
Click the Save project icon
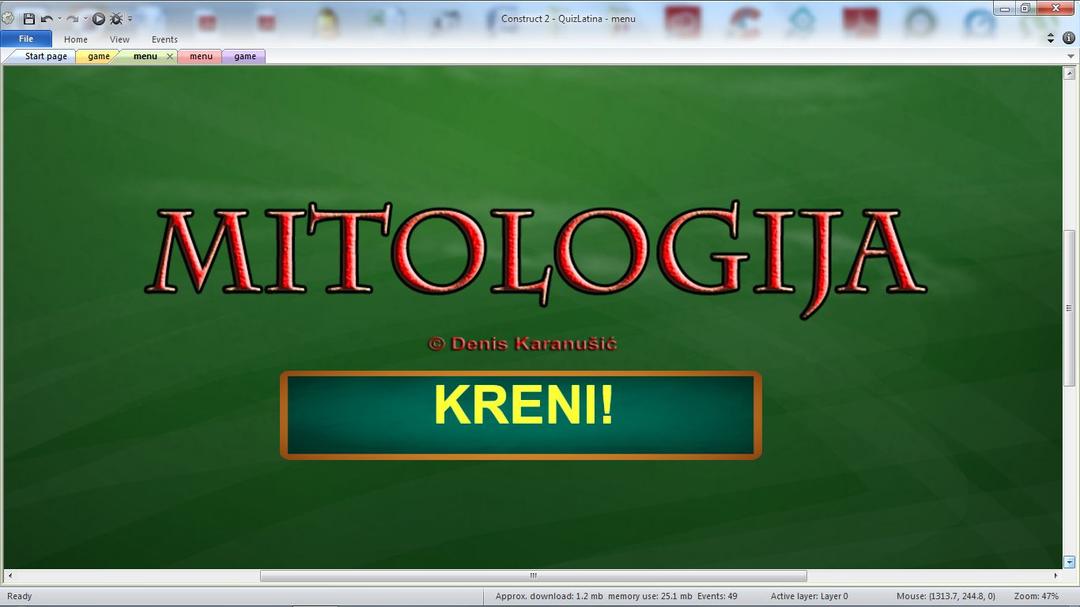[x=29, y=19]
